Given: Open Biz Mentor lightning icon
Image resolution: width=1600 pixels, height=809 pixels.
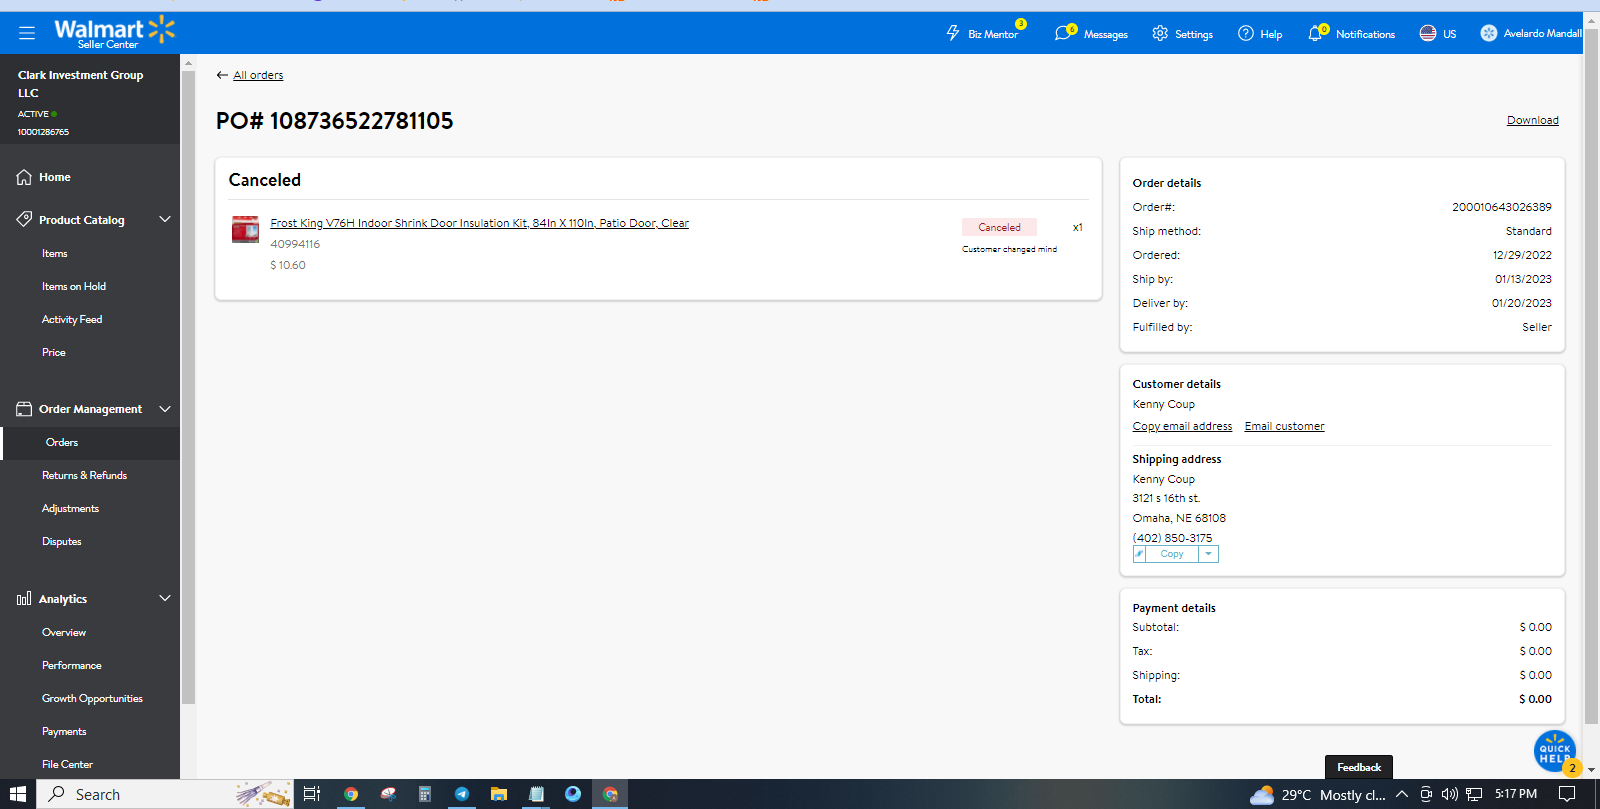Looking at the screenshot, I should point(953,33).
